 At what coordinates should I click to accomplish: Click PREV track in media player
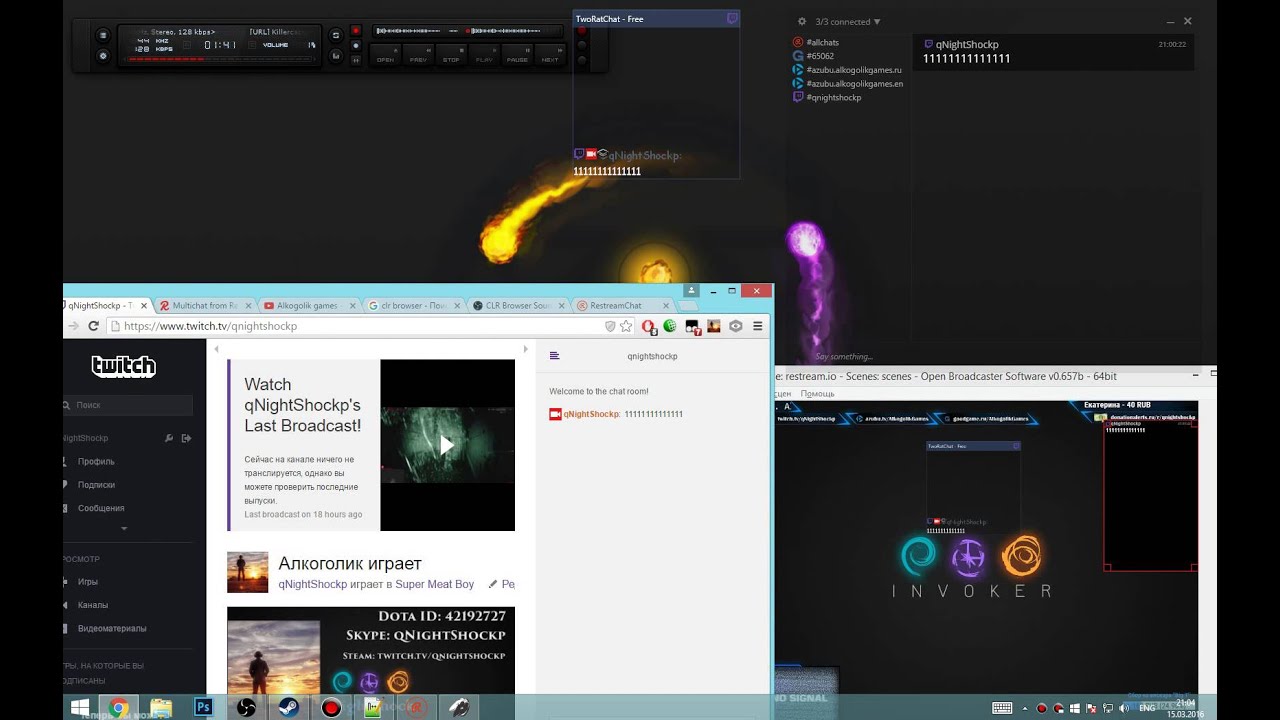tap(418, 54)
